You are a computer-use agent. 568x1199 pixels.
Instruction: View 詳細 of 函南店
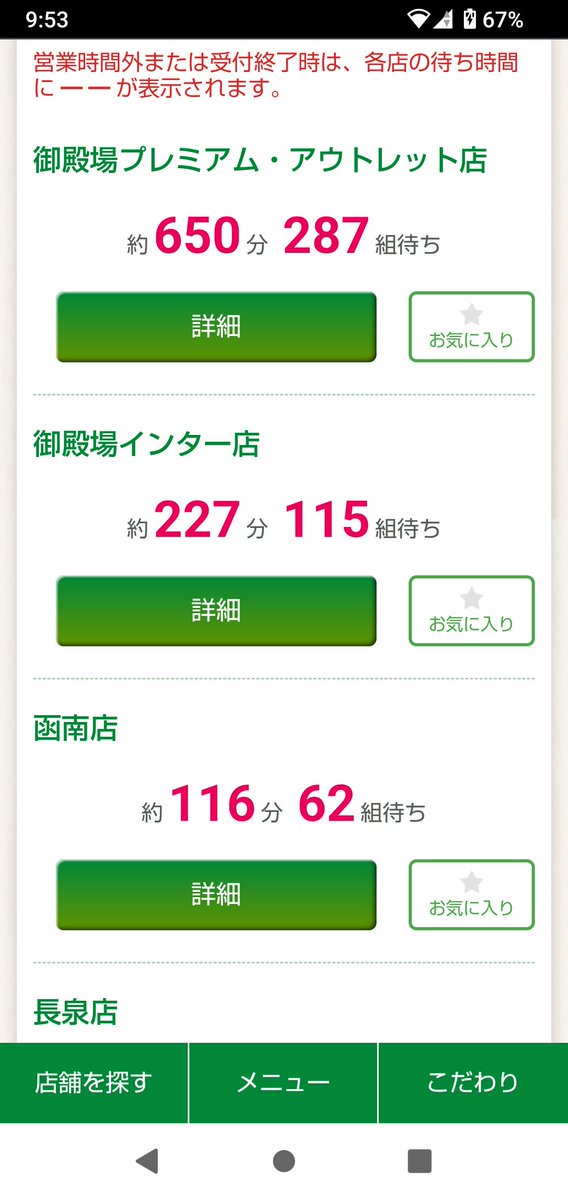tap(216, 895)
